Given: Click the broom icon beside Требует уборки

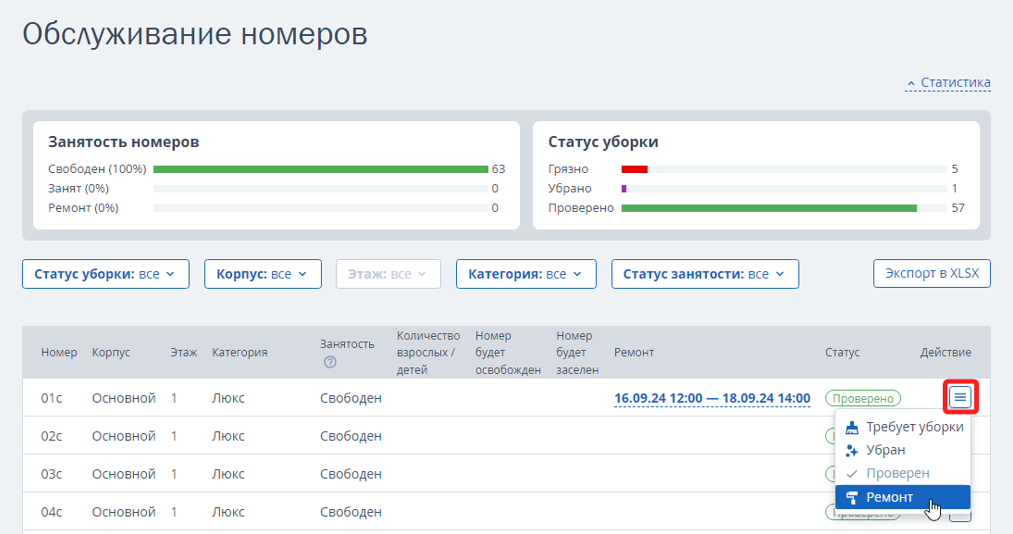Looking at the screenshot, I should (x=852, y=427).
